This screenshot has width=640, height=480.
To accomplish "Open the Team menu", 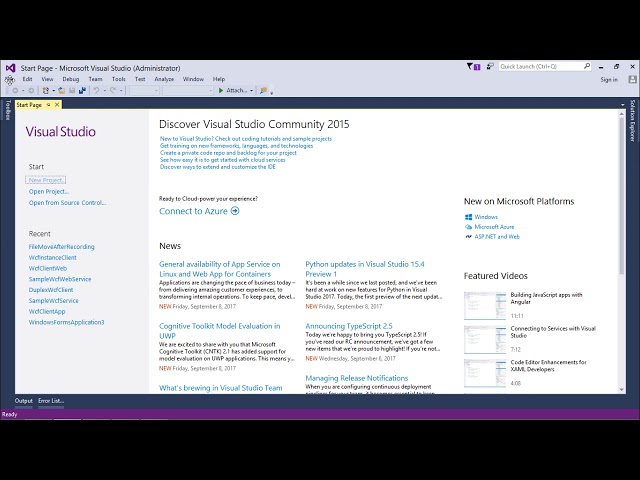I will 96,79.
